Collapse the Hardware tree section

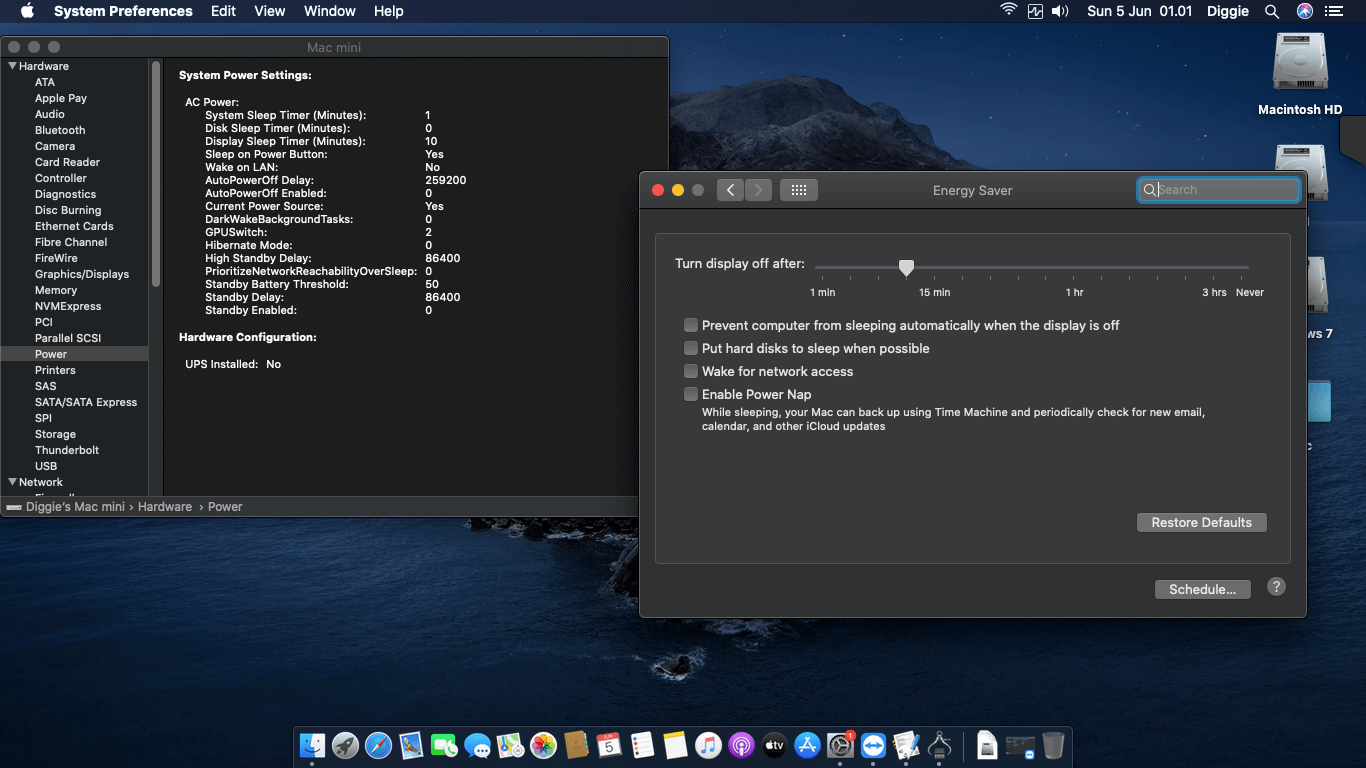12,66
